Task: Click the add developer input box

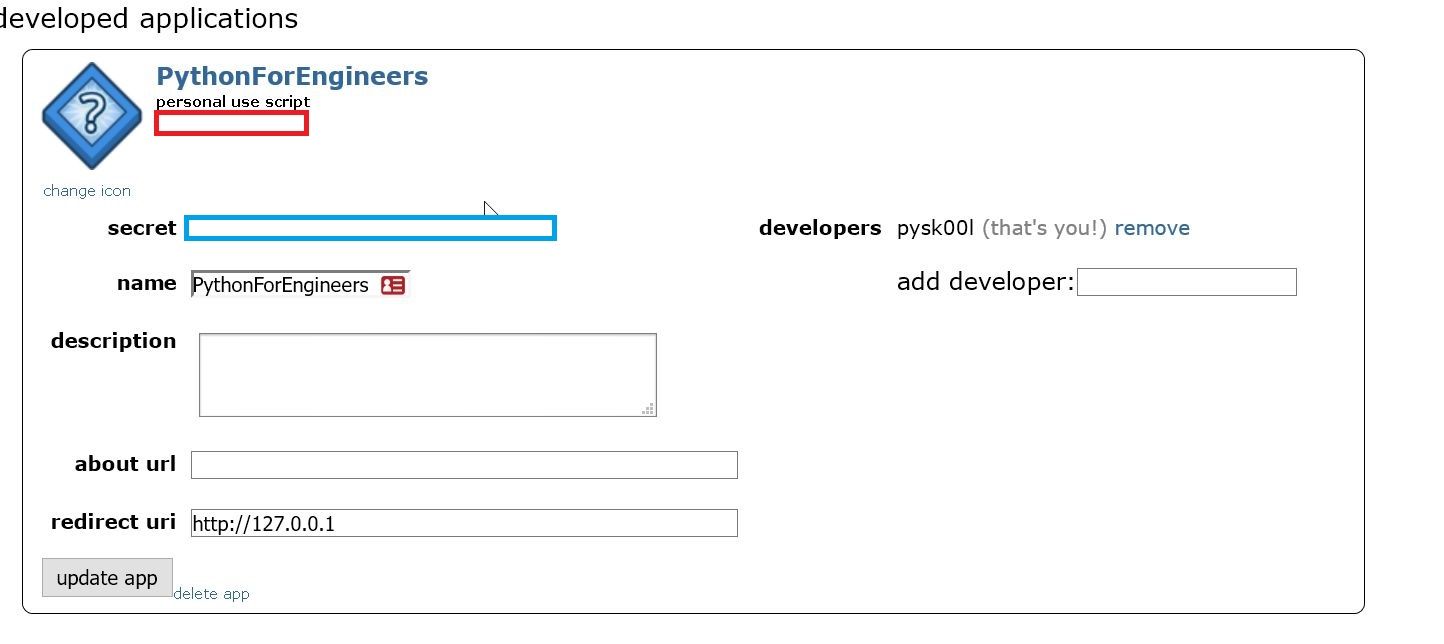Action: 1187,282
